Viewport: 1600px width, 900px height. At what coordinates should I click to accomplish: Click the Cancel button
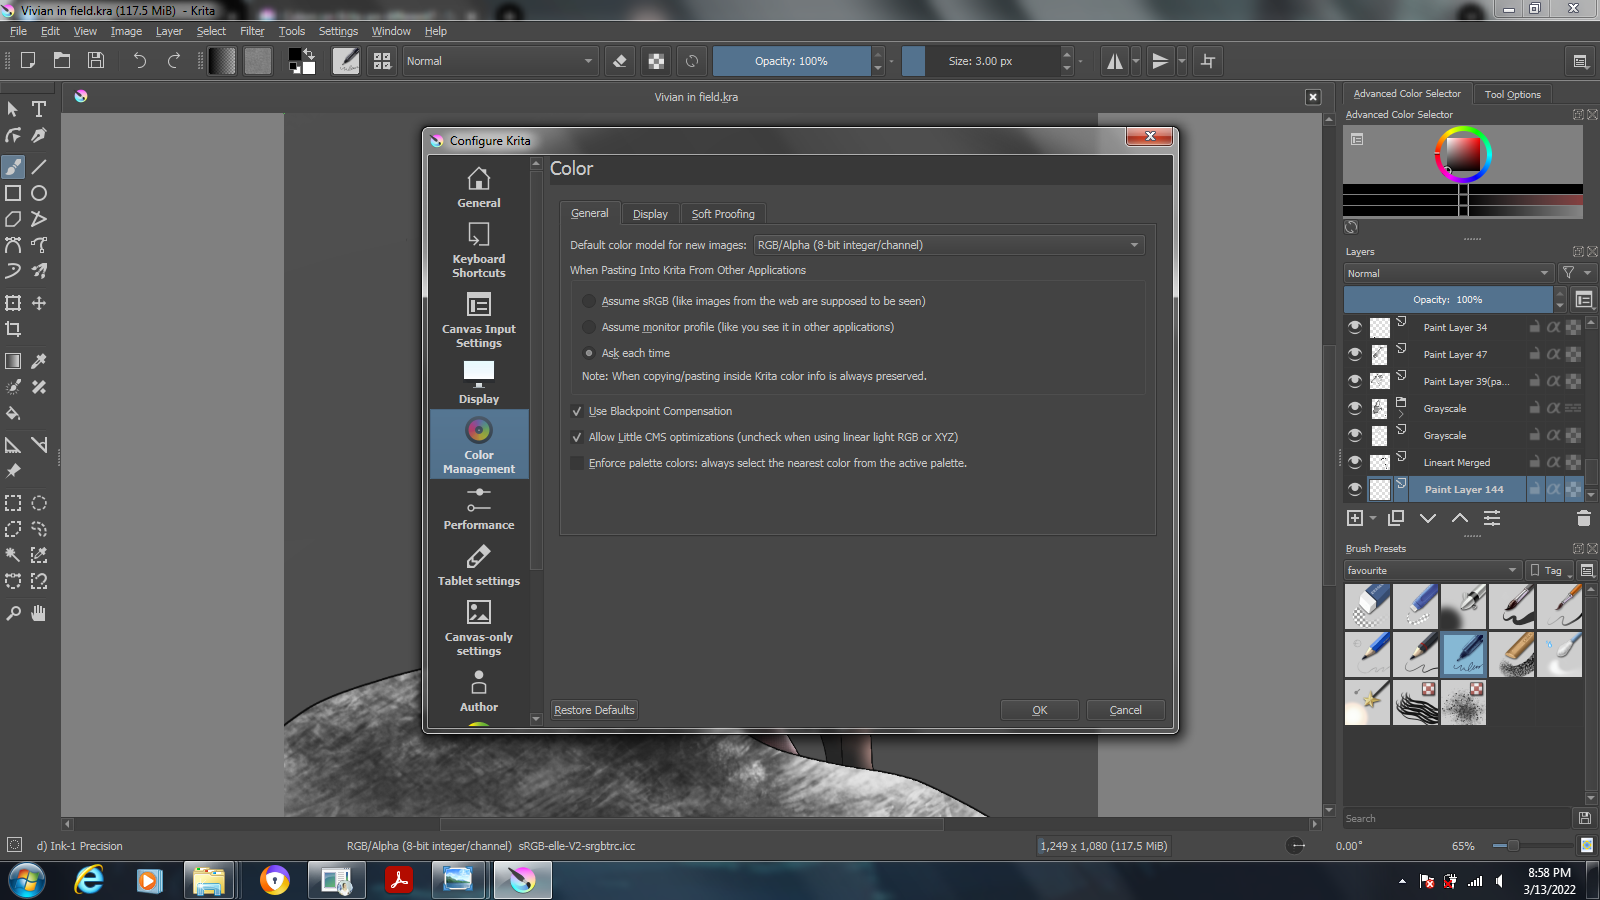1126,710
